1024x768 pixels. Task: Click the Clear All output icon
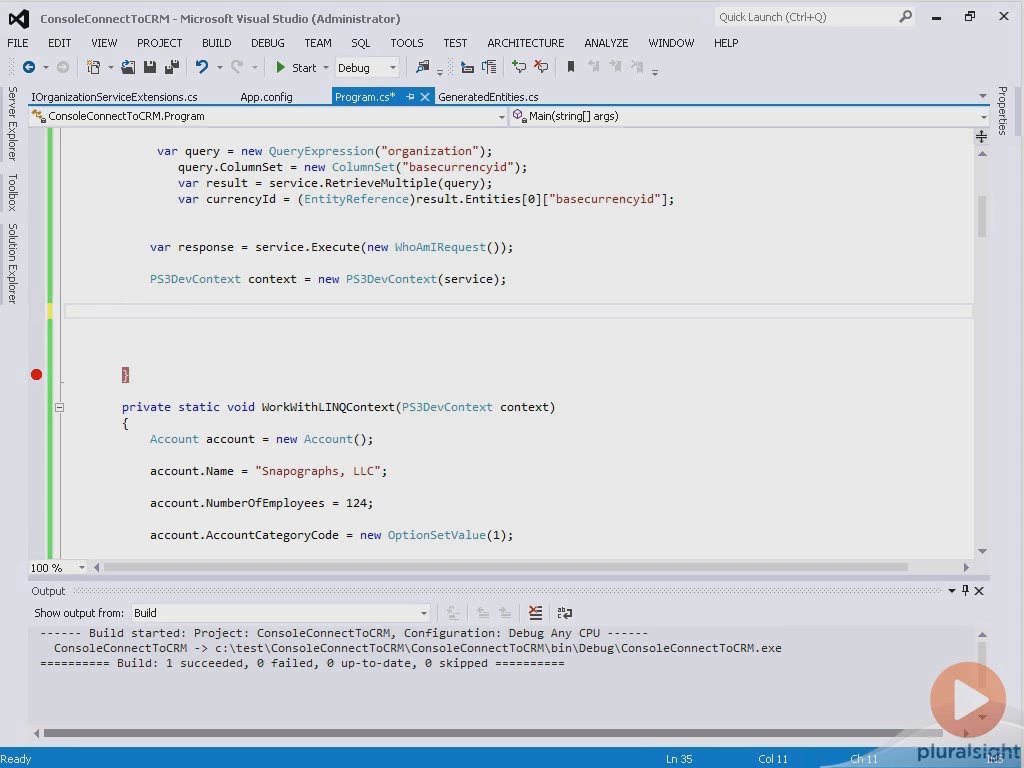point(536,613)
